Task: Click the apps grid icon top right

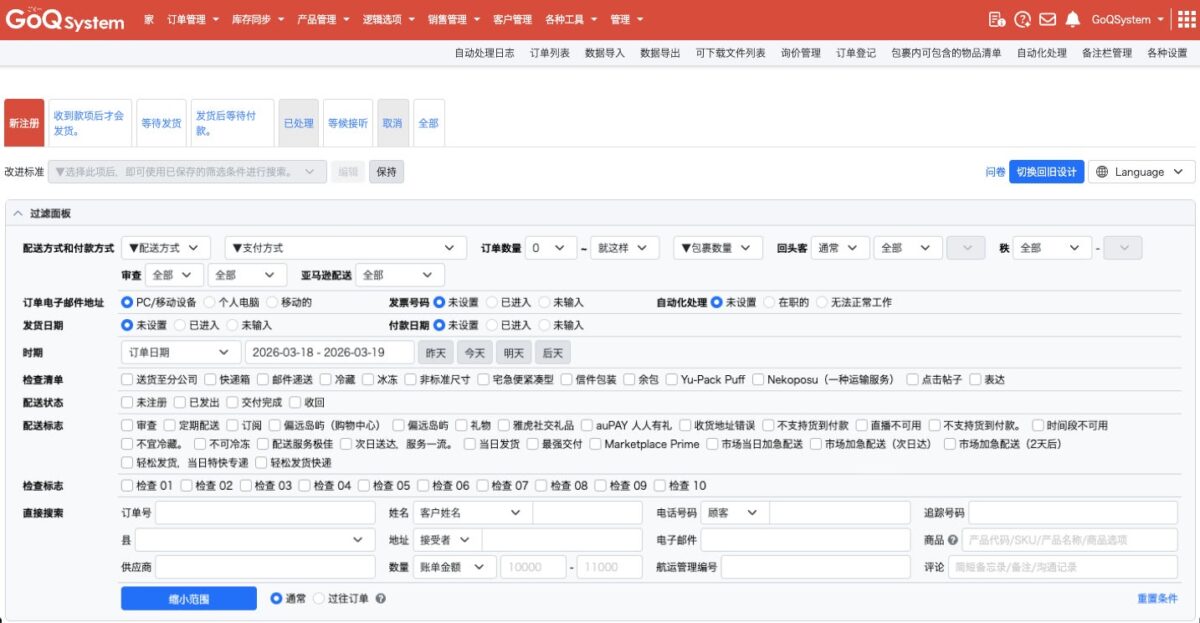Action: (x=1186, y=19)
